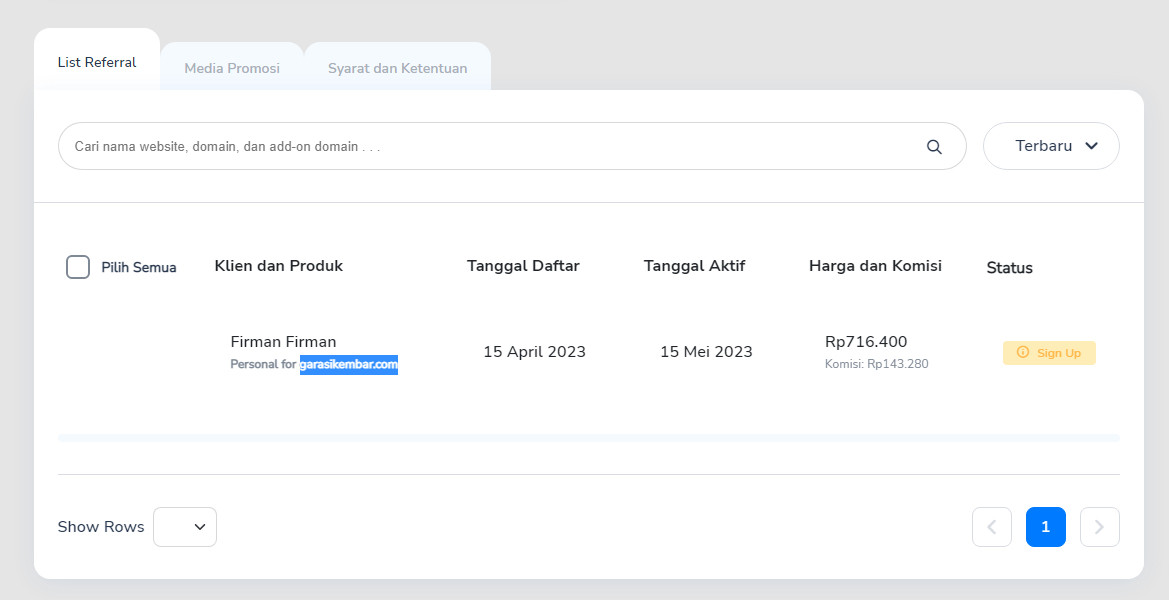
Task: Click the Sign Up status badge
Action: (x=1049, y=353)
